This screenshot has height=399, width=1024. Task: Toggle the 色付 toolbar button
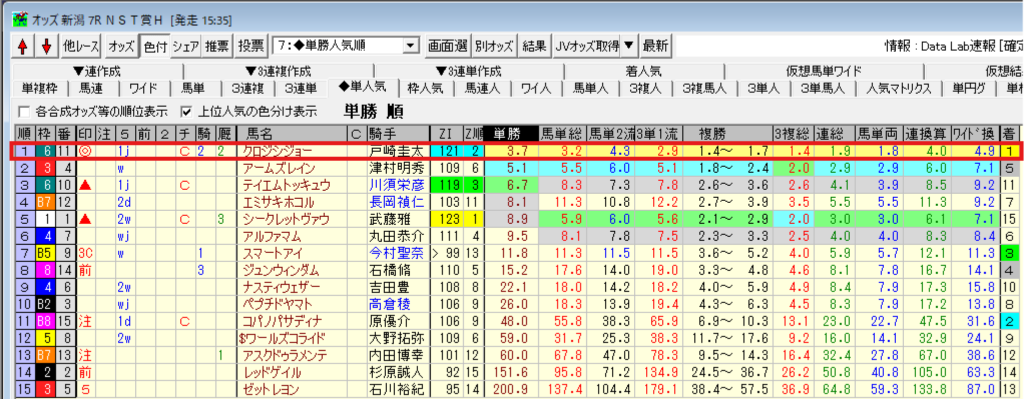(155, 46)
